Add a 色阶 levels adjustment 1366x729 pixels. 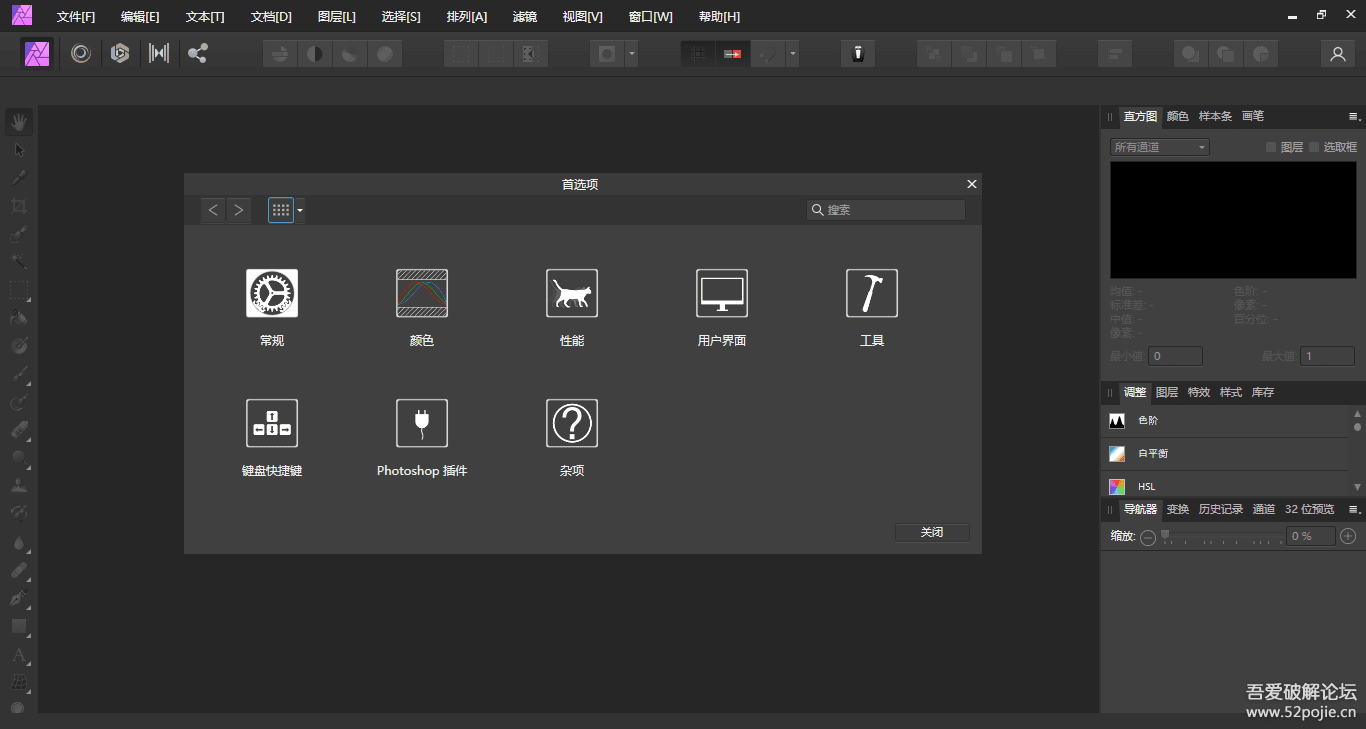[1225, 421]
